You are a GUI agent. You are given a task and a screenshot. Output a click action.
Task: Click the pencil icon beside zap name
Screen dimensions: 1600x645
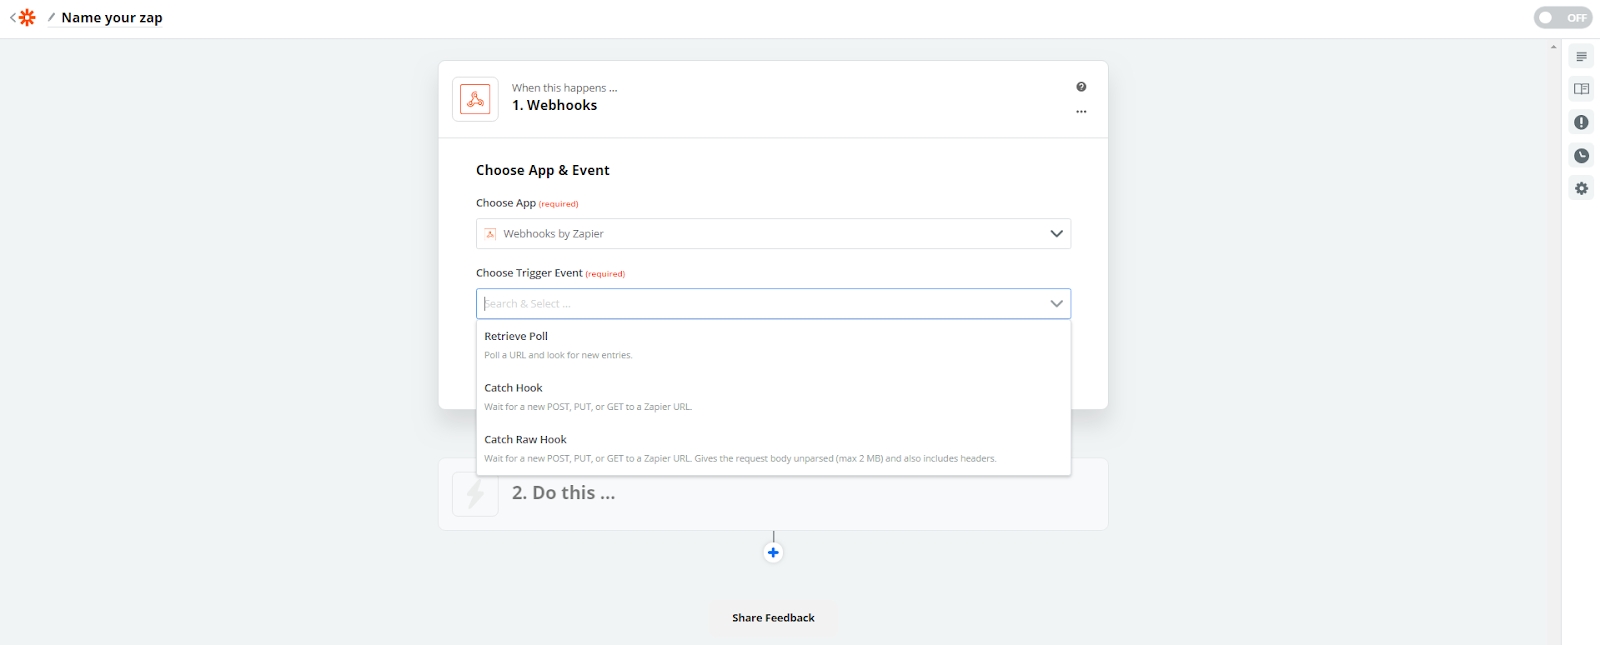[51, 18]
